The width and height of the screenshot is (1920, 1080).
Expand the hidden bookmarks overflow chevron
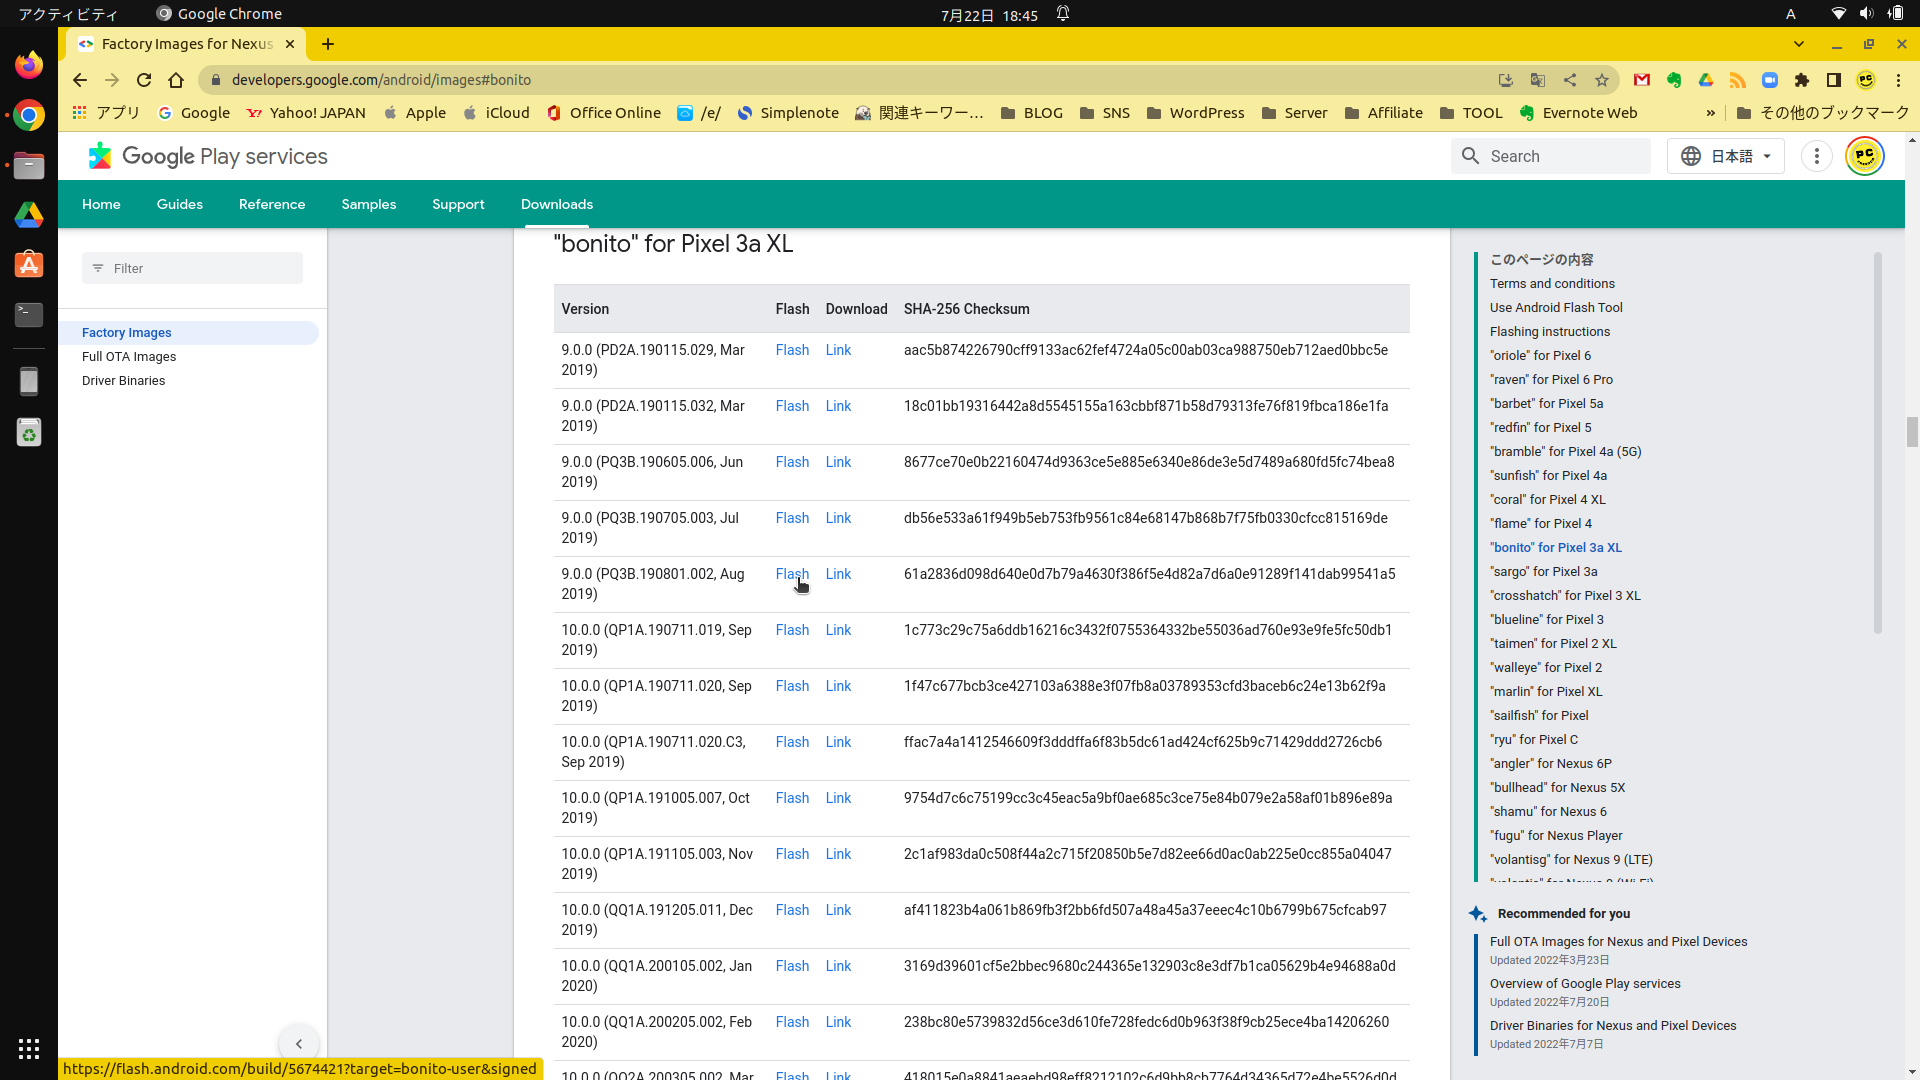[x=1710, y=113]
